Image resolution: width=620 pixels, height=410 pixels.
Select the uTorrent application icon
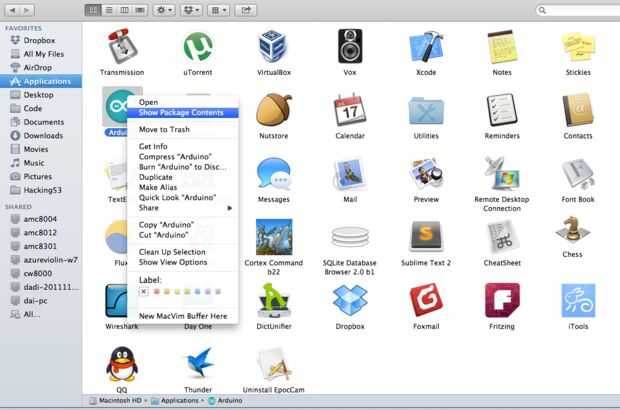198,46
